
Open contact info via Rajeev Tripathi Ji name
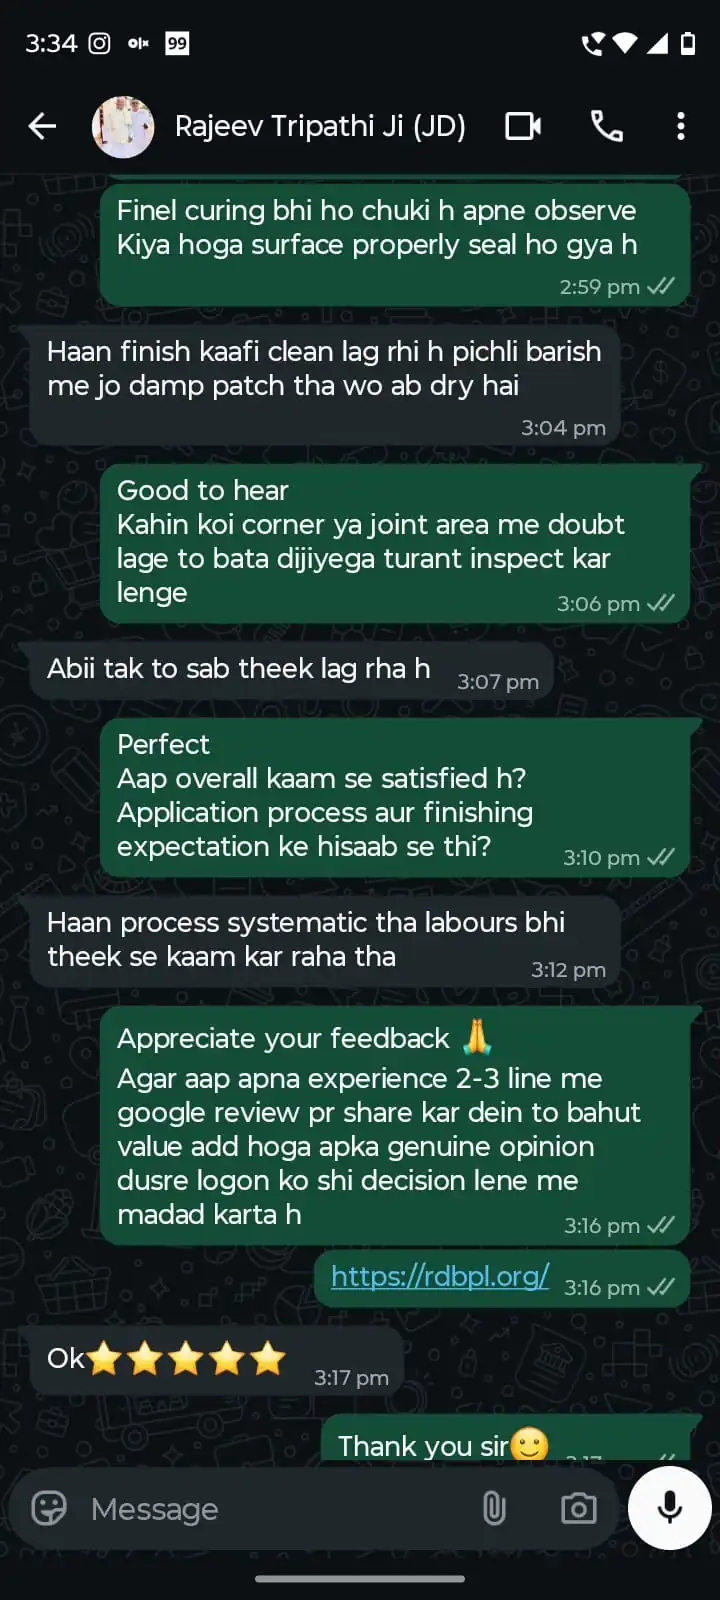320,126
